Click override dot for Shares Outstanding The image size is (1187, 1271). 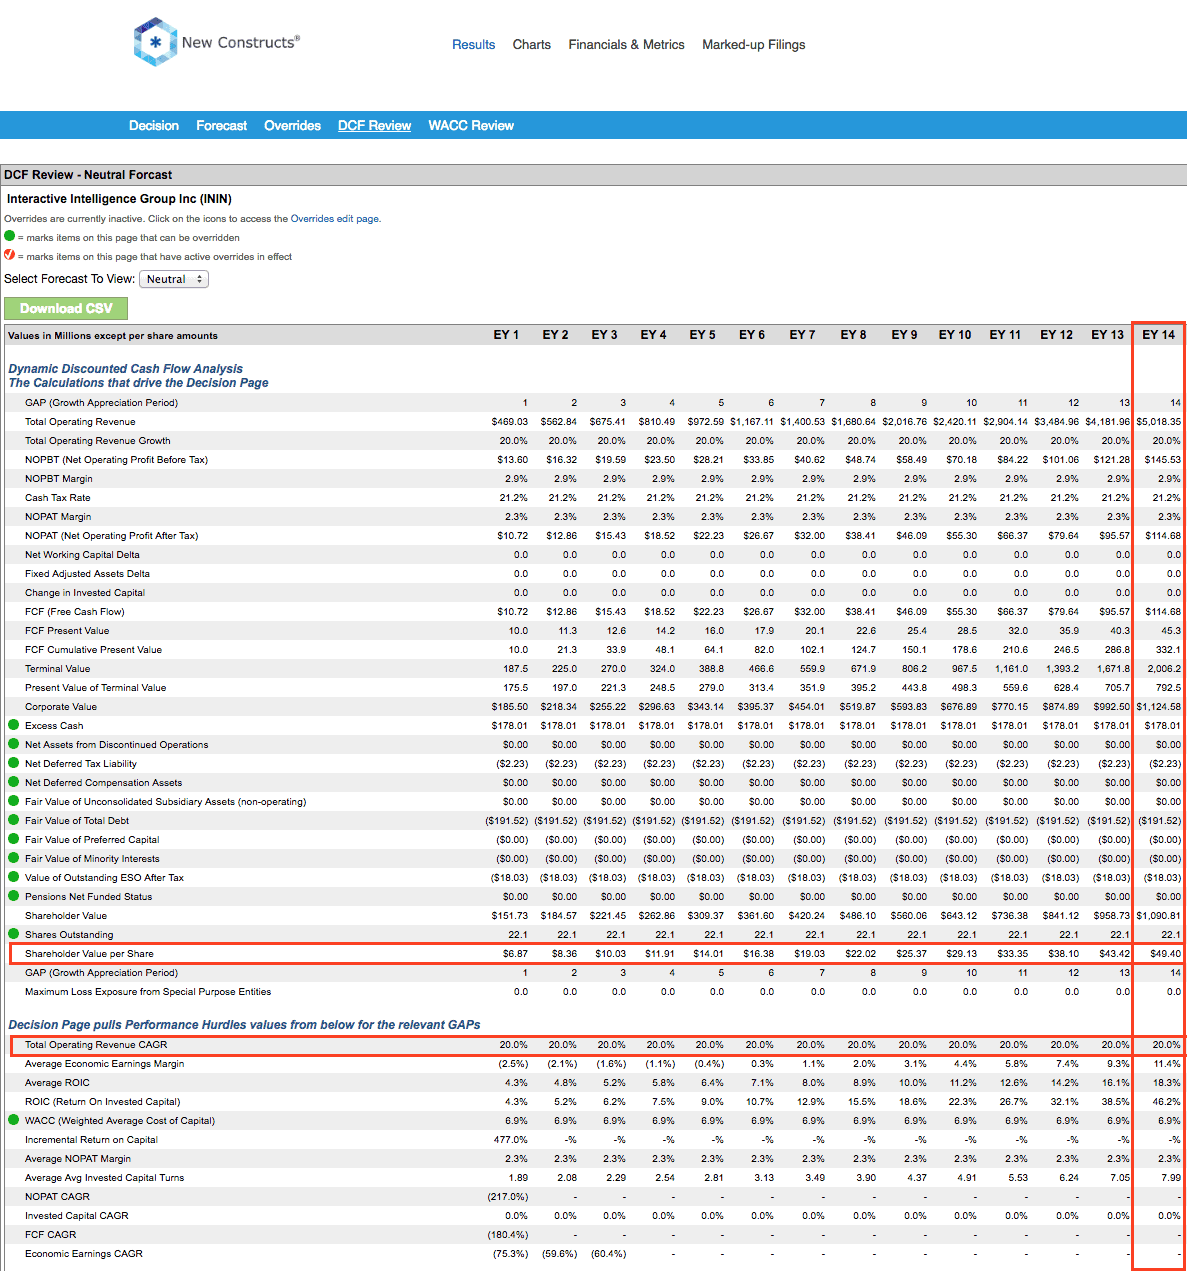click(x=13, y=934)
